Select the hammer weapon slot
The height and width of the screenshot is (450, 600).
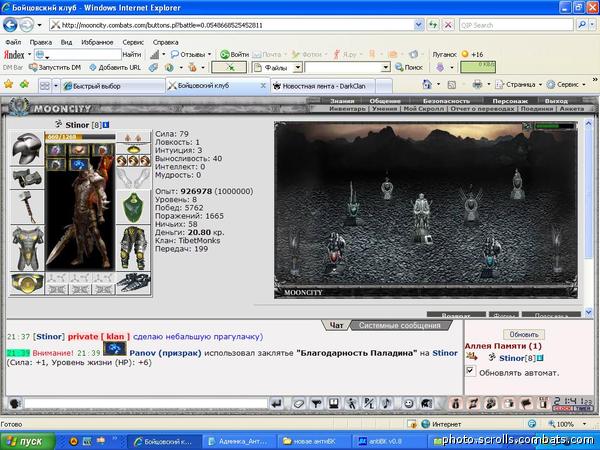pyautogui.click(x=27, y=207)
